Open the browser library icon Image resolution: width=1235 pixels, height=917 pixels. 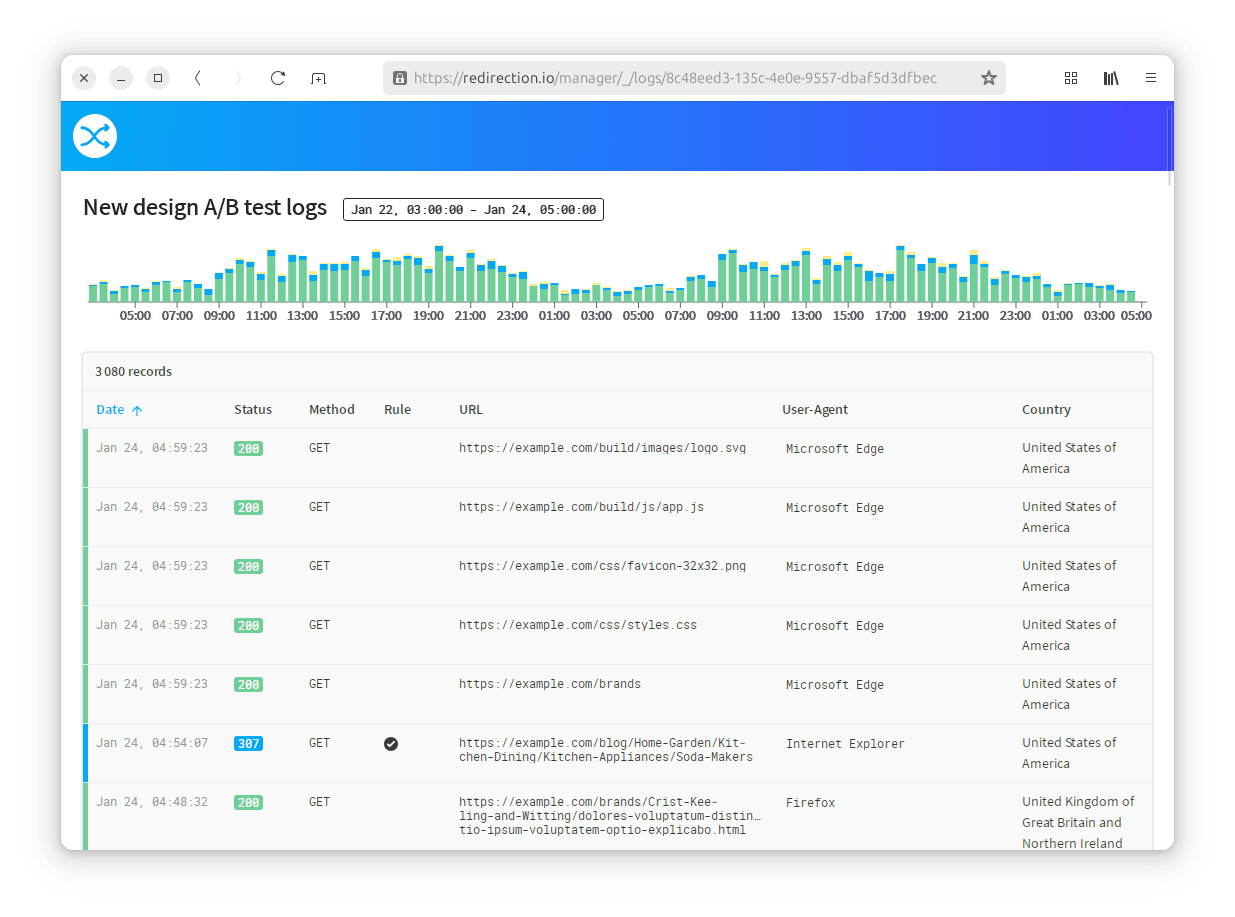click(1111, 78)
